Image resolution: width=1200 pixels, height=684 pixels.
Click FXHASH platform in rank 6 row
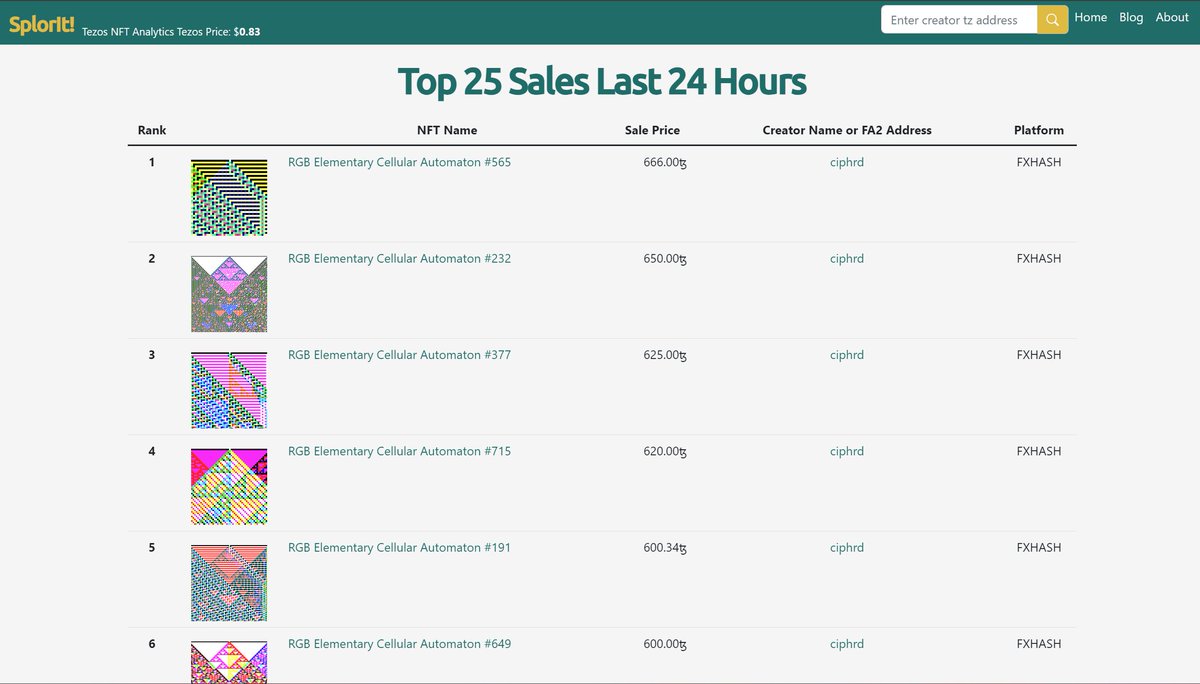point(1039,644)
